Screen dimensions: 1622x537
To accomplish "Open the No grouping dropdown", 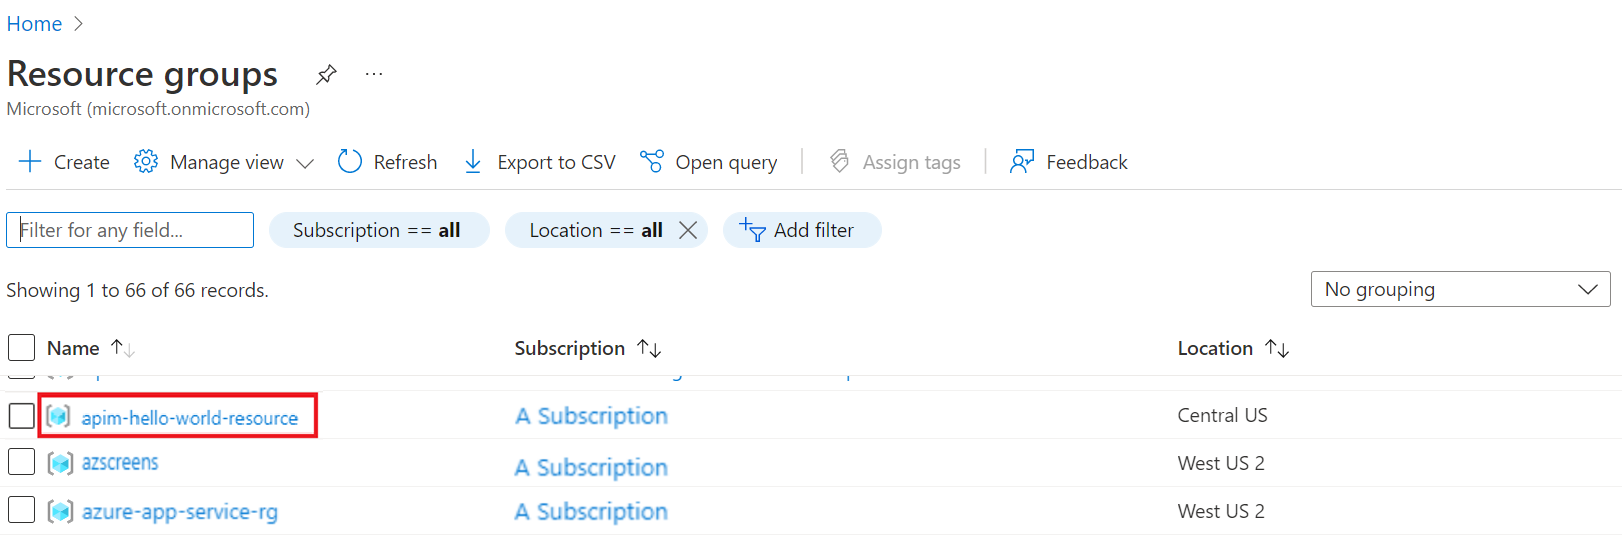I will tap(1460, 289).
